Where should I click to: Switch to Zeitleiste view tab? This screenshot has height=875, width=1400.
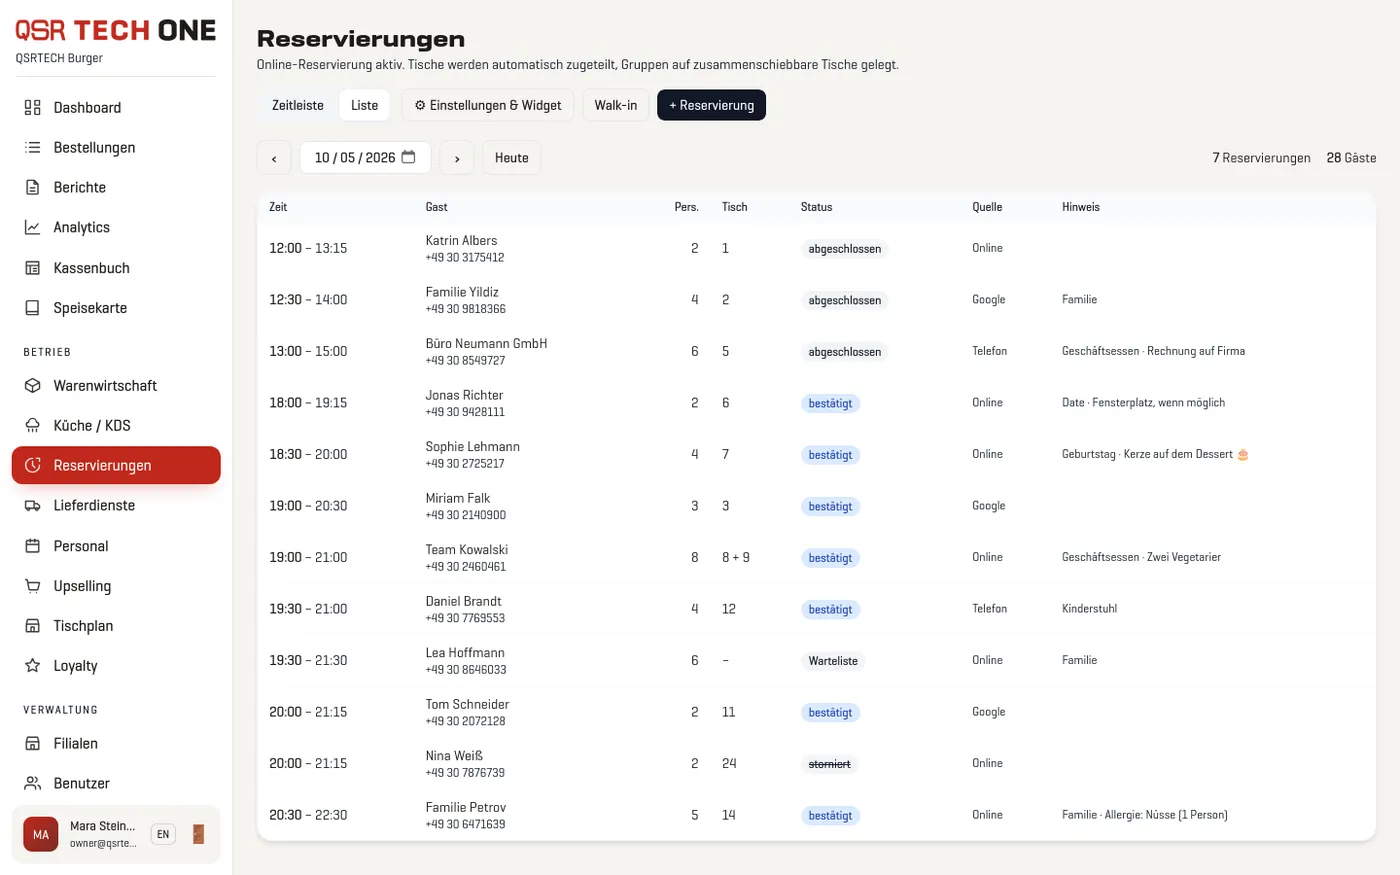click(x=298, y=105)
